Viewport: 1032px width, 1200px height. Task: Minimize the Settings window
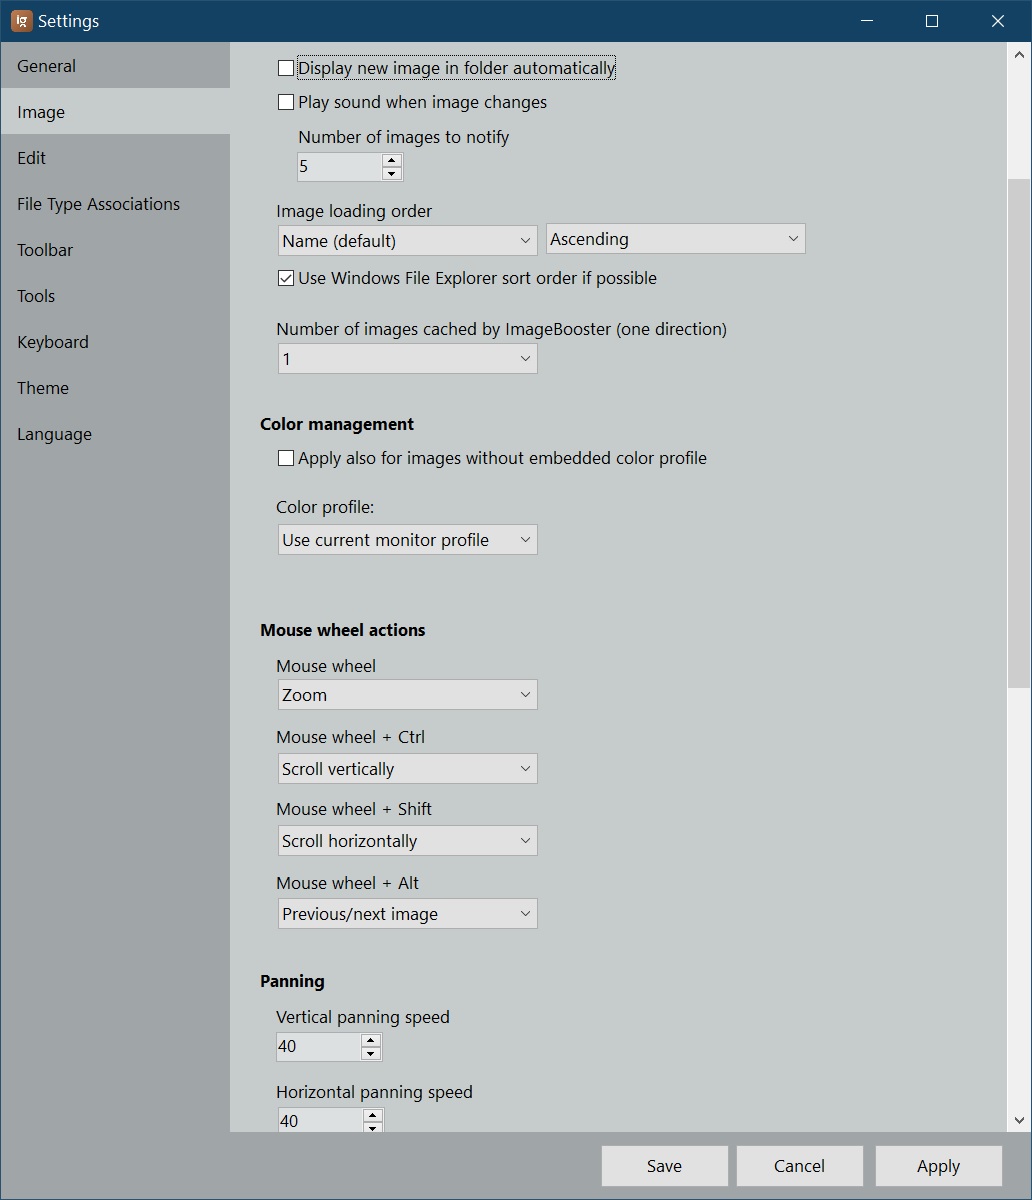pyautogui.click(x=867, y=21)
